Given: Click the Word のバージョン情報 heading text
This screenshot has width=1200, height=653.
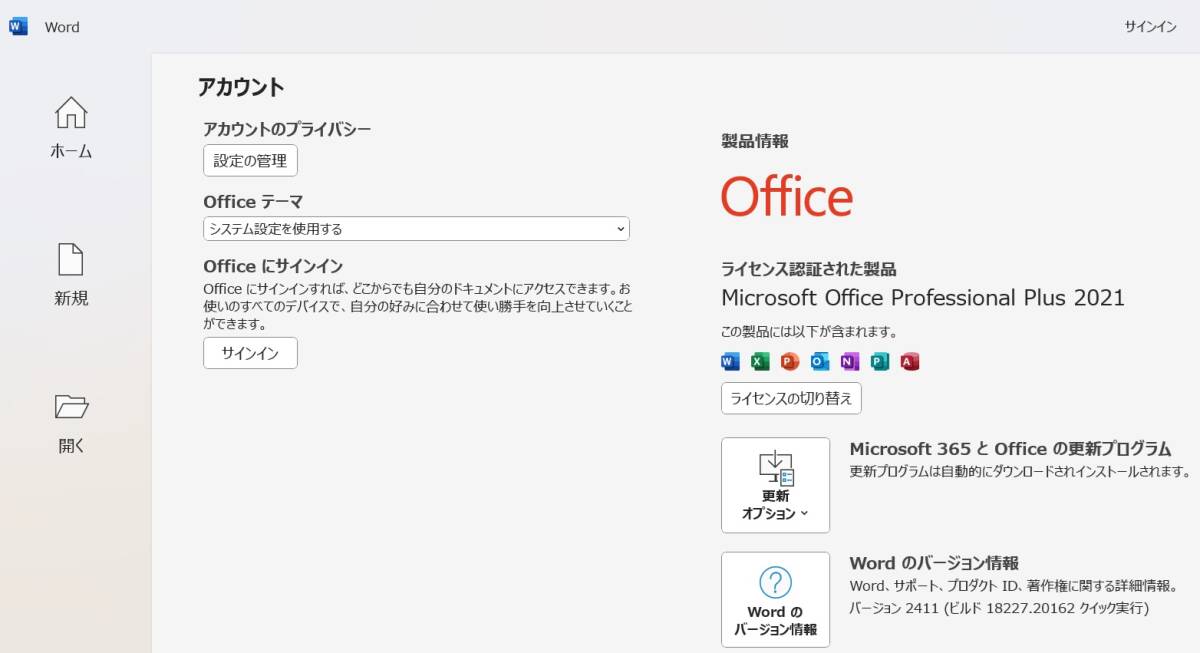Looking at the screenshot, I should point(934,563).
